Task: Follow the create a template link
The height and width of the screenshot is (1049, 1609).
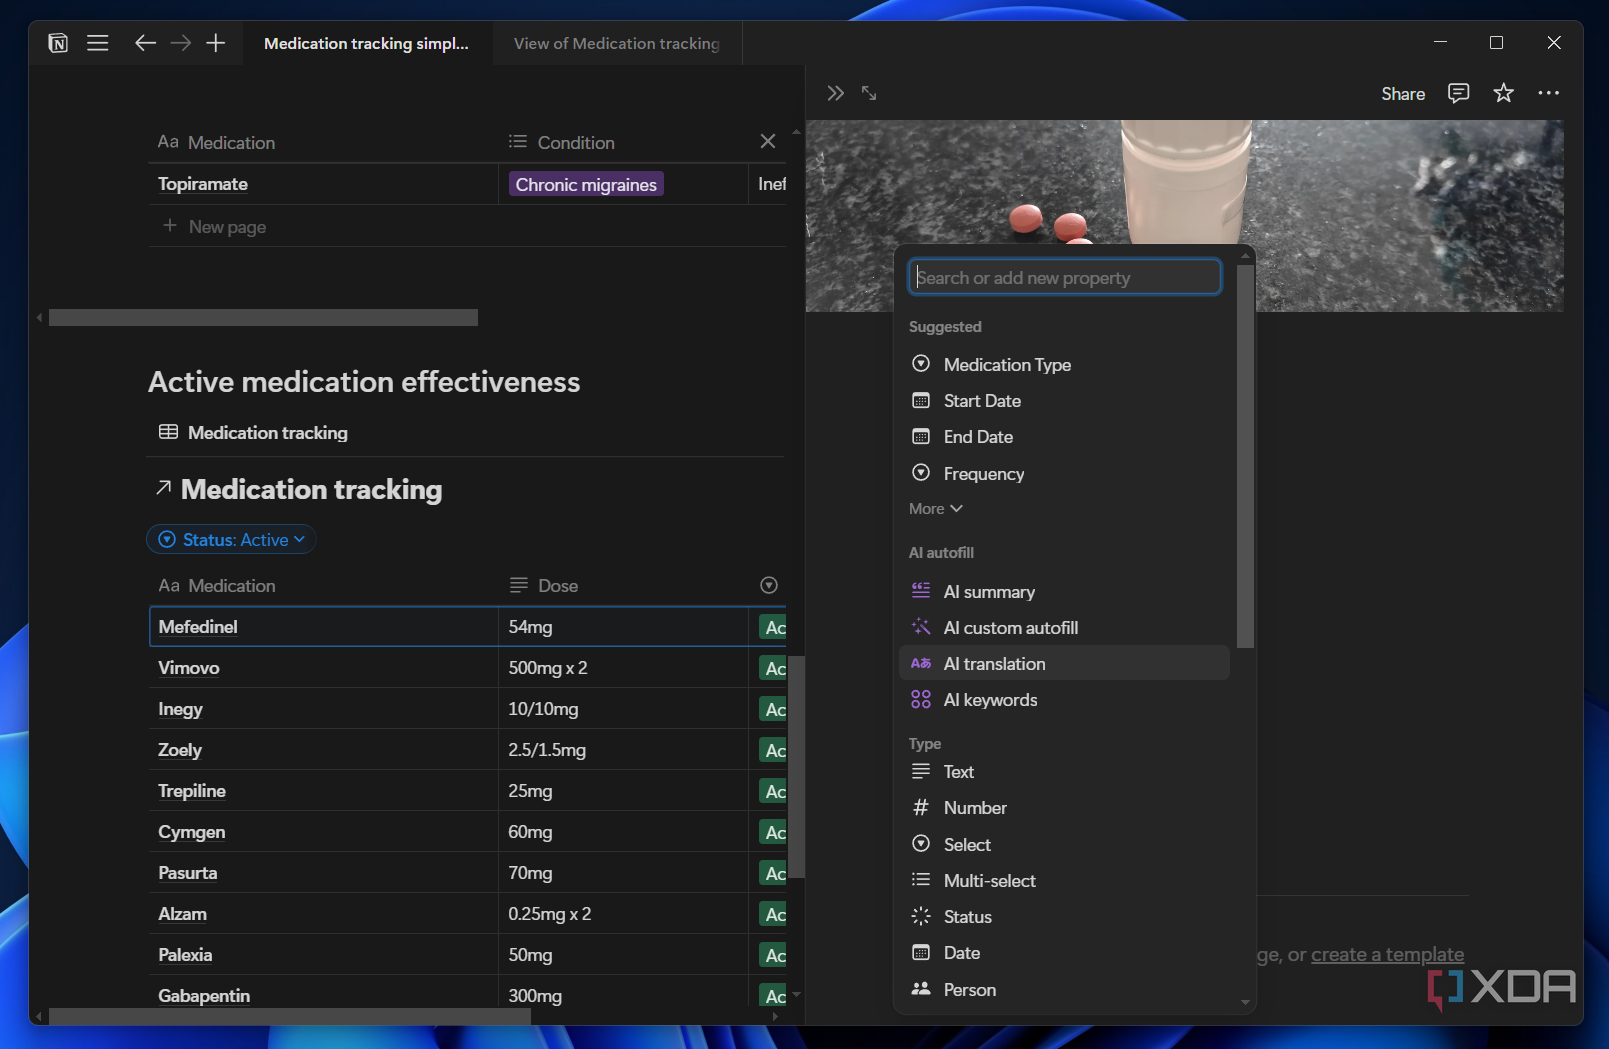Action: tap(1387, 954)
